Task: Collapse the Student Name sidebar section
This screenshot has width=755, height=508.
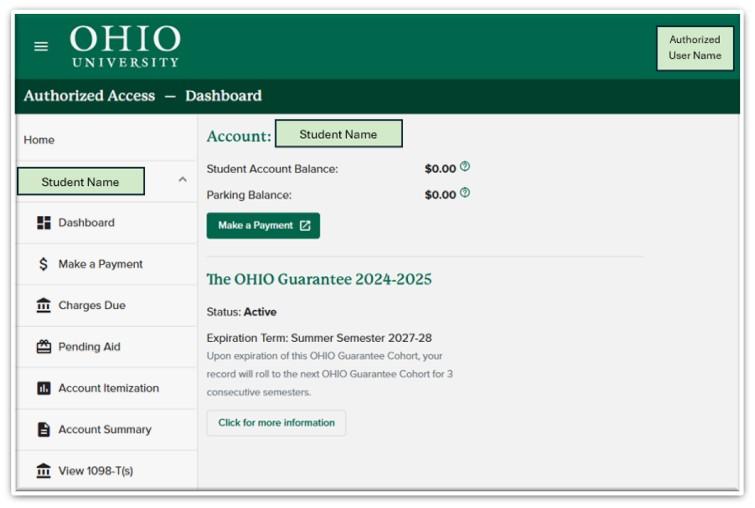Action: click(182, 180)
